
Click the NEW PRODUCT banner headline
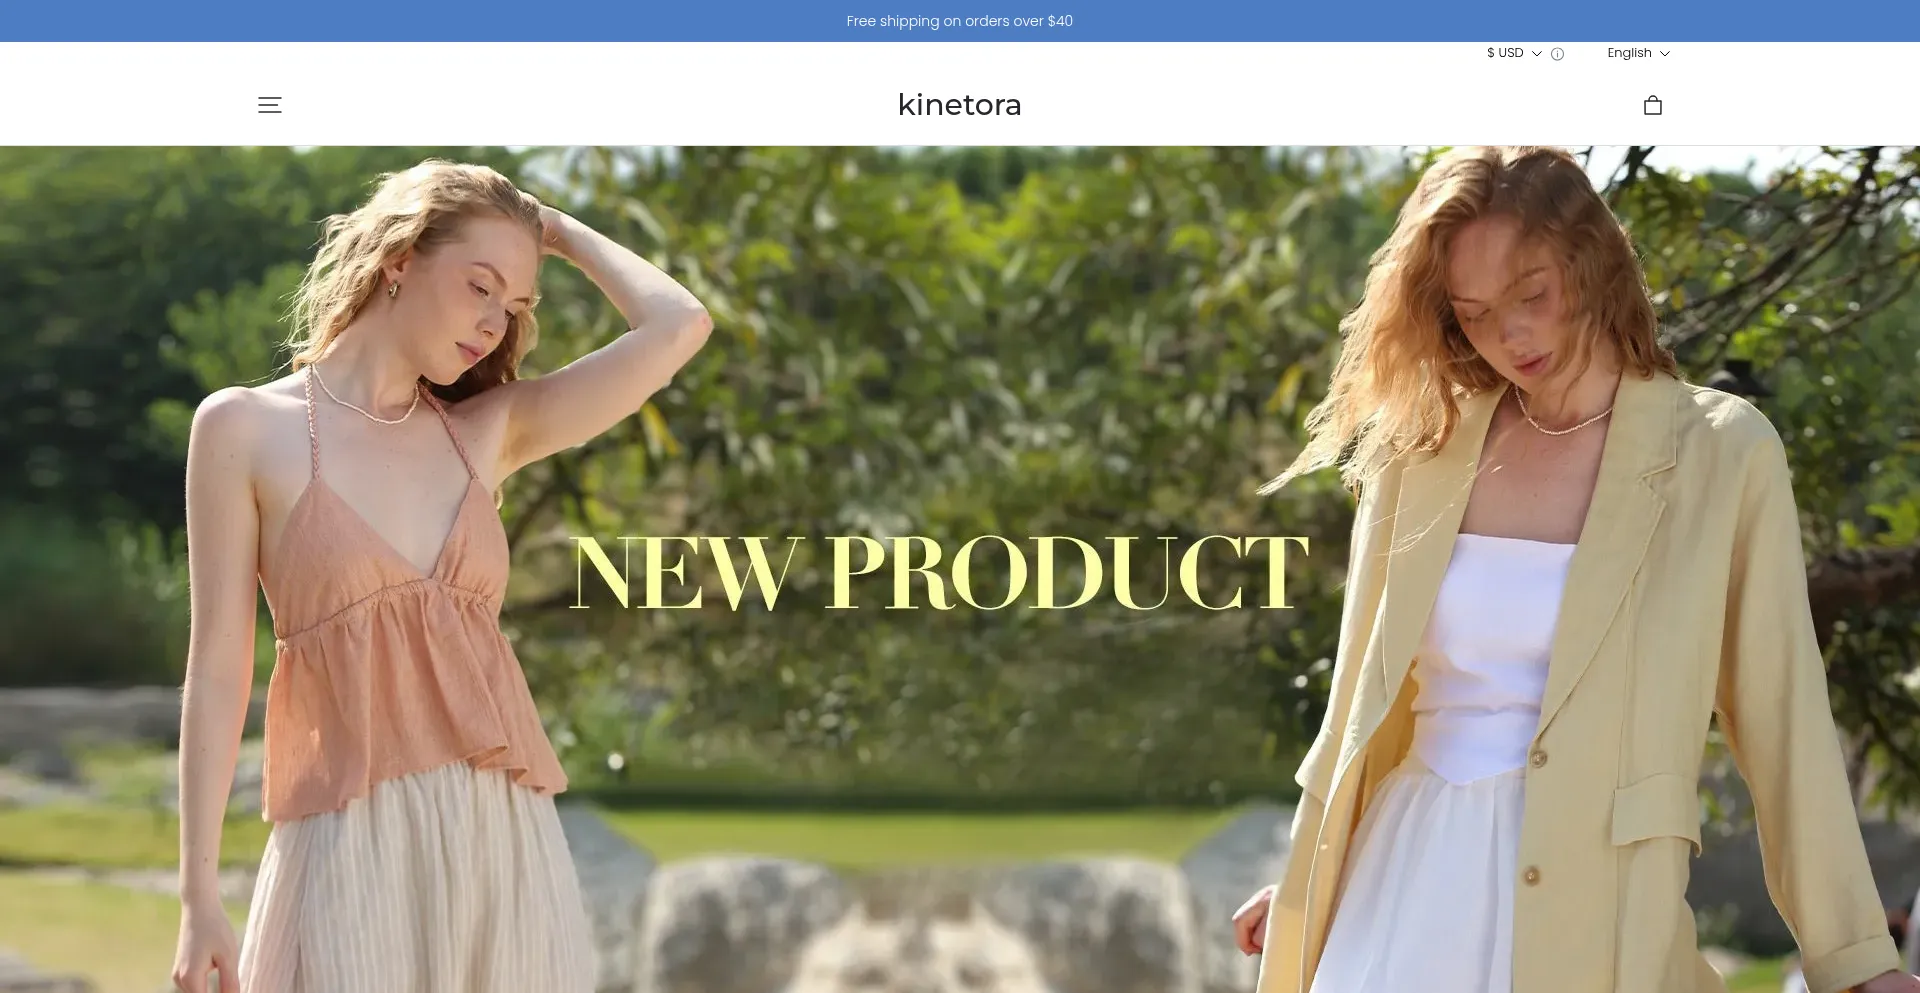click(x=939, y=572)
